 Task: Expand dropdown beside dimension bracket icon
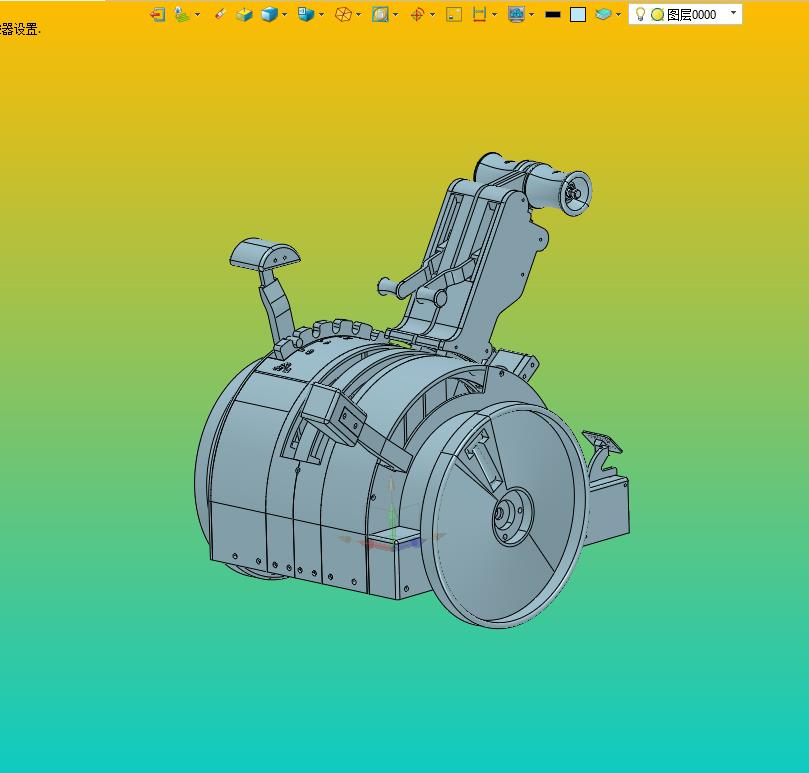(x=494, y=14)
